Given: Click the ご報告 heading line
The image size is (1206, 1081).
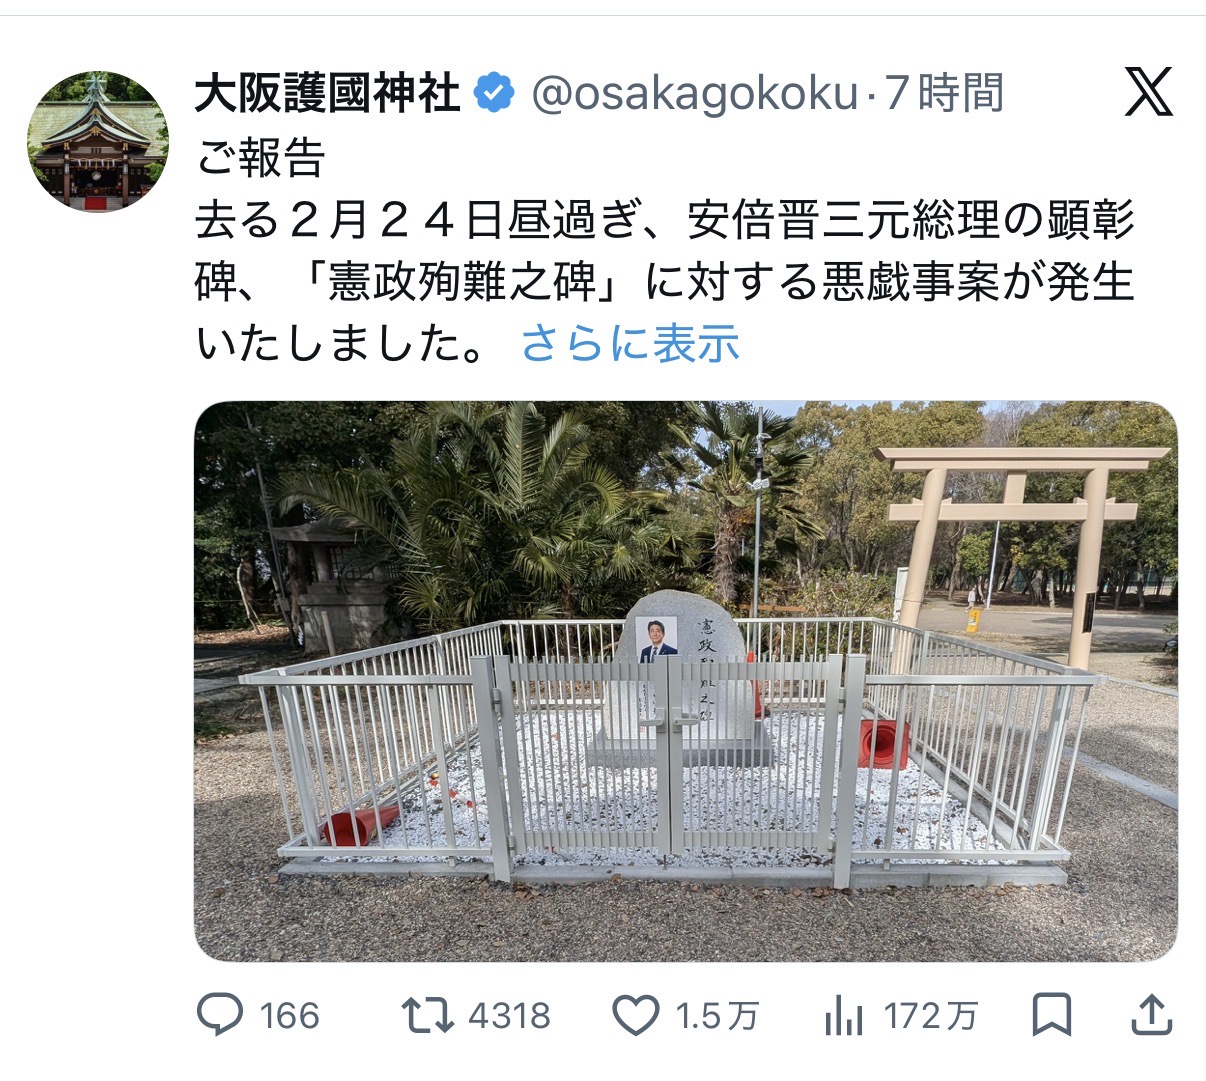Looking at the screenshot, I should point(261,158).
